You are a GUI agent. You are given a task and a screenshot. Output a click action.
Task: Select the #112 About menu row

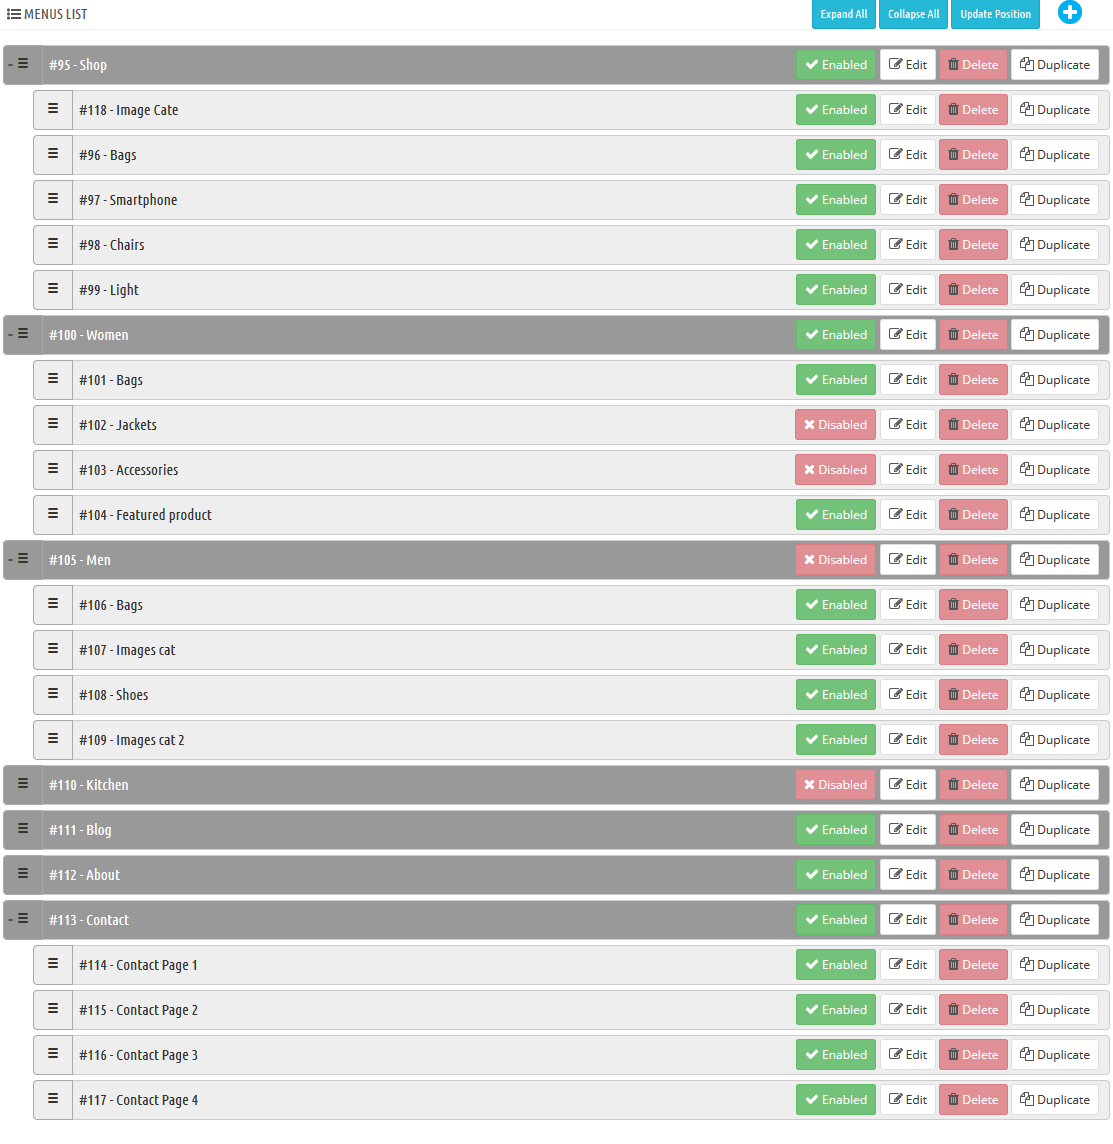point(556,875)
